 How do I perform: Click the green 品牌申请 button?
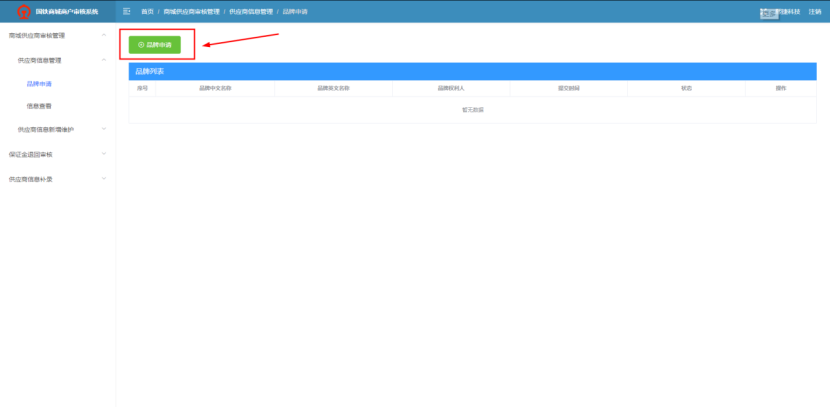[155, 45]
